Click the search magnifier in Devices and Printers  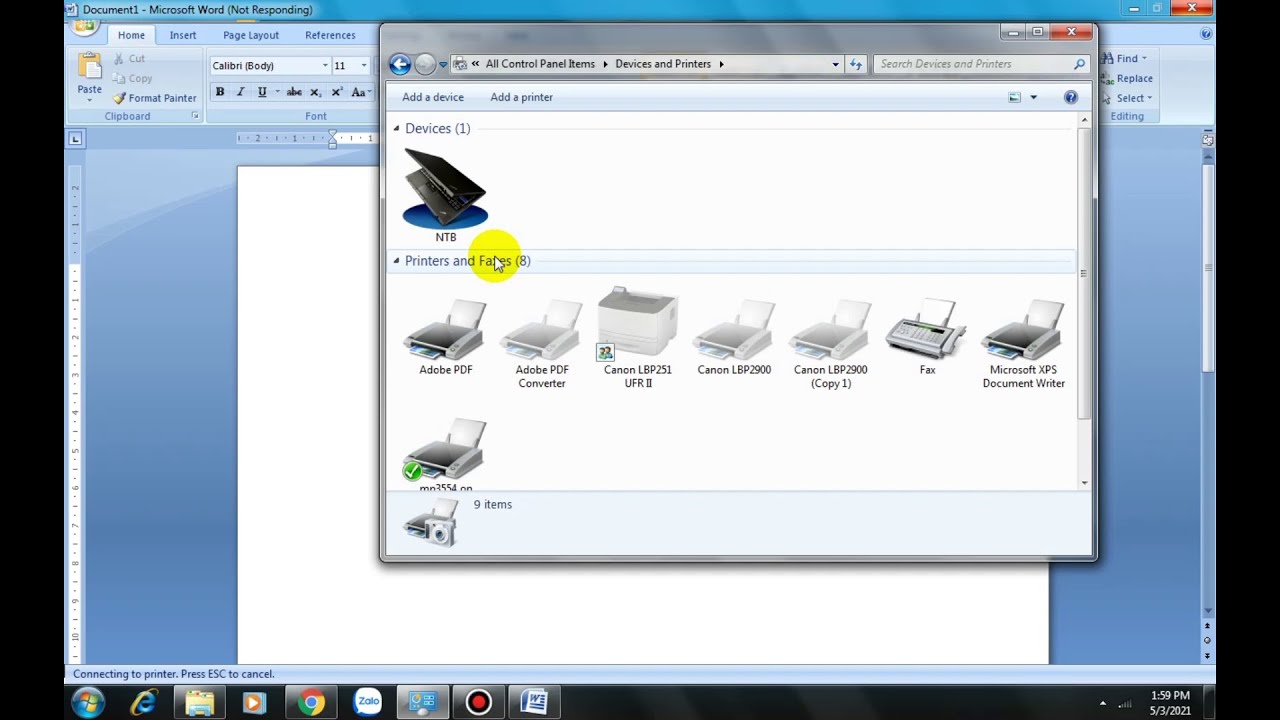point(1079,64)
